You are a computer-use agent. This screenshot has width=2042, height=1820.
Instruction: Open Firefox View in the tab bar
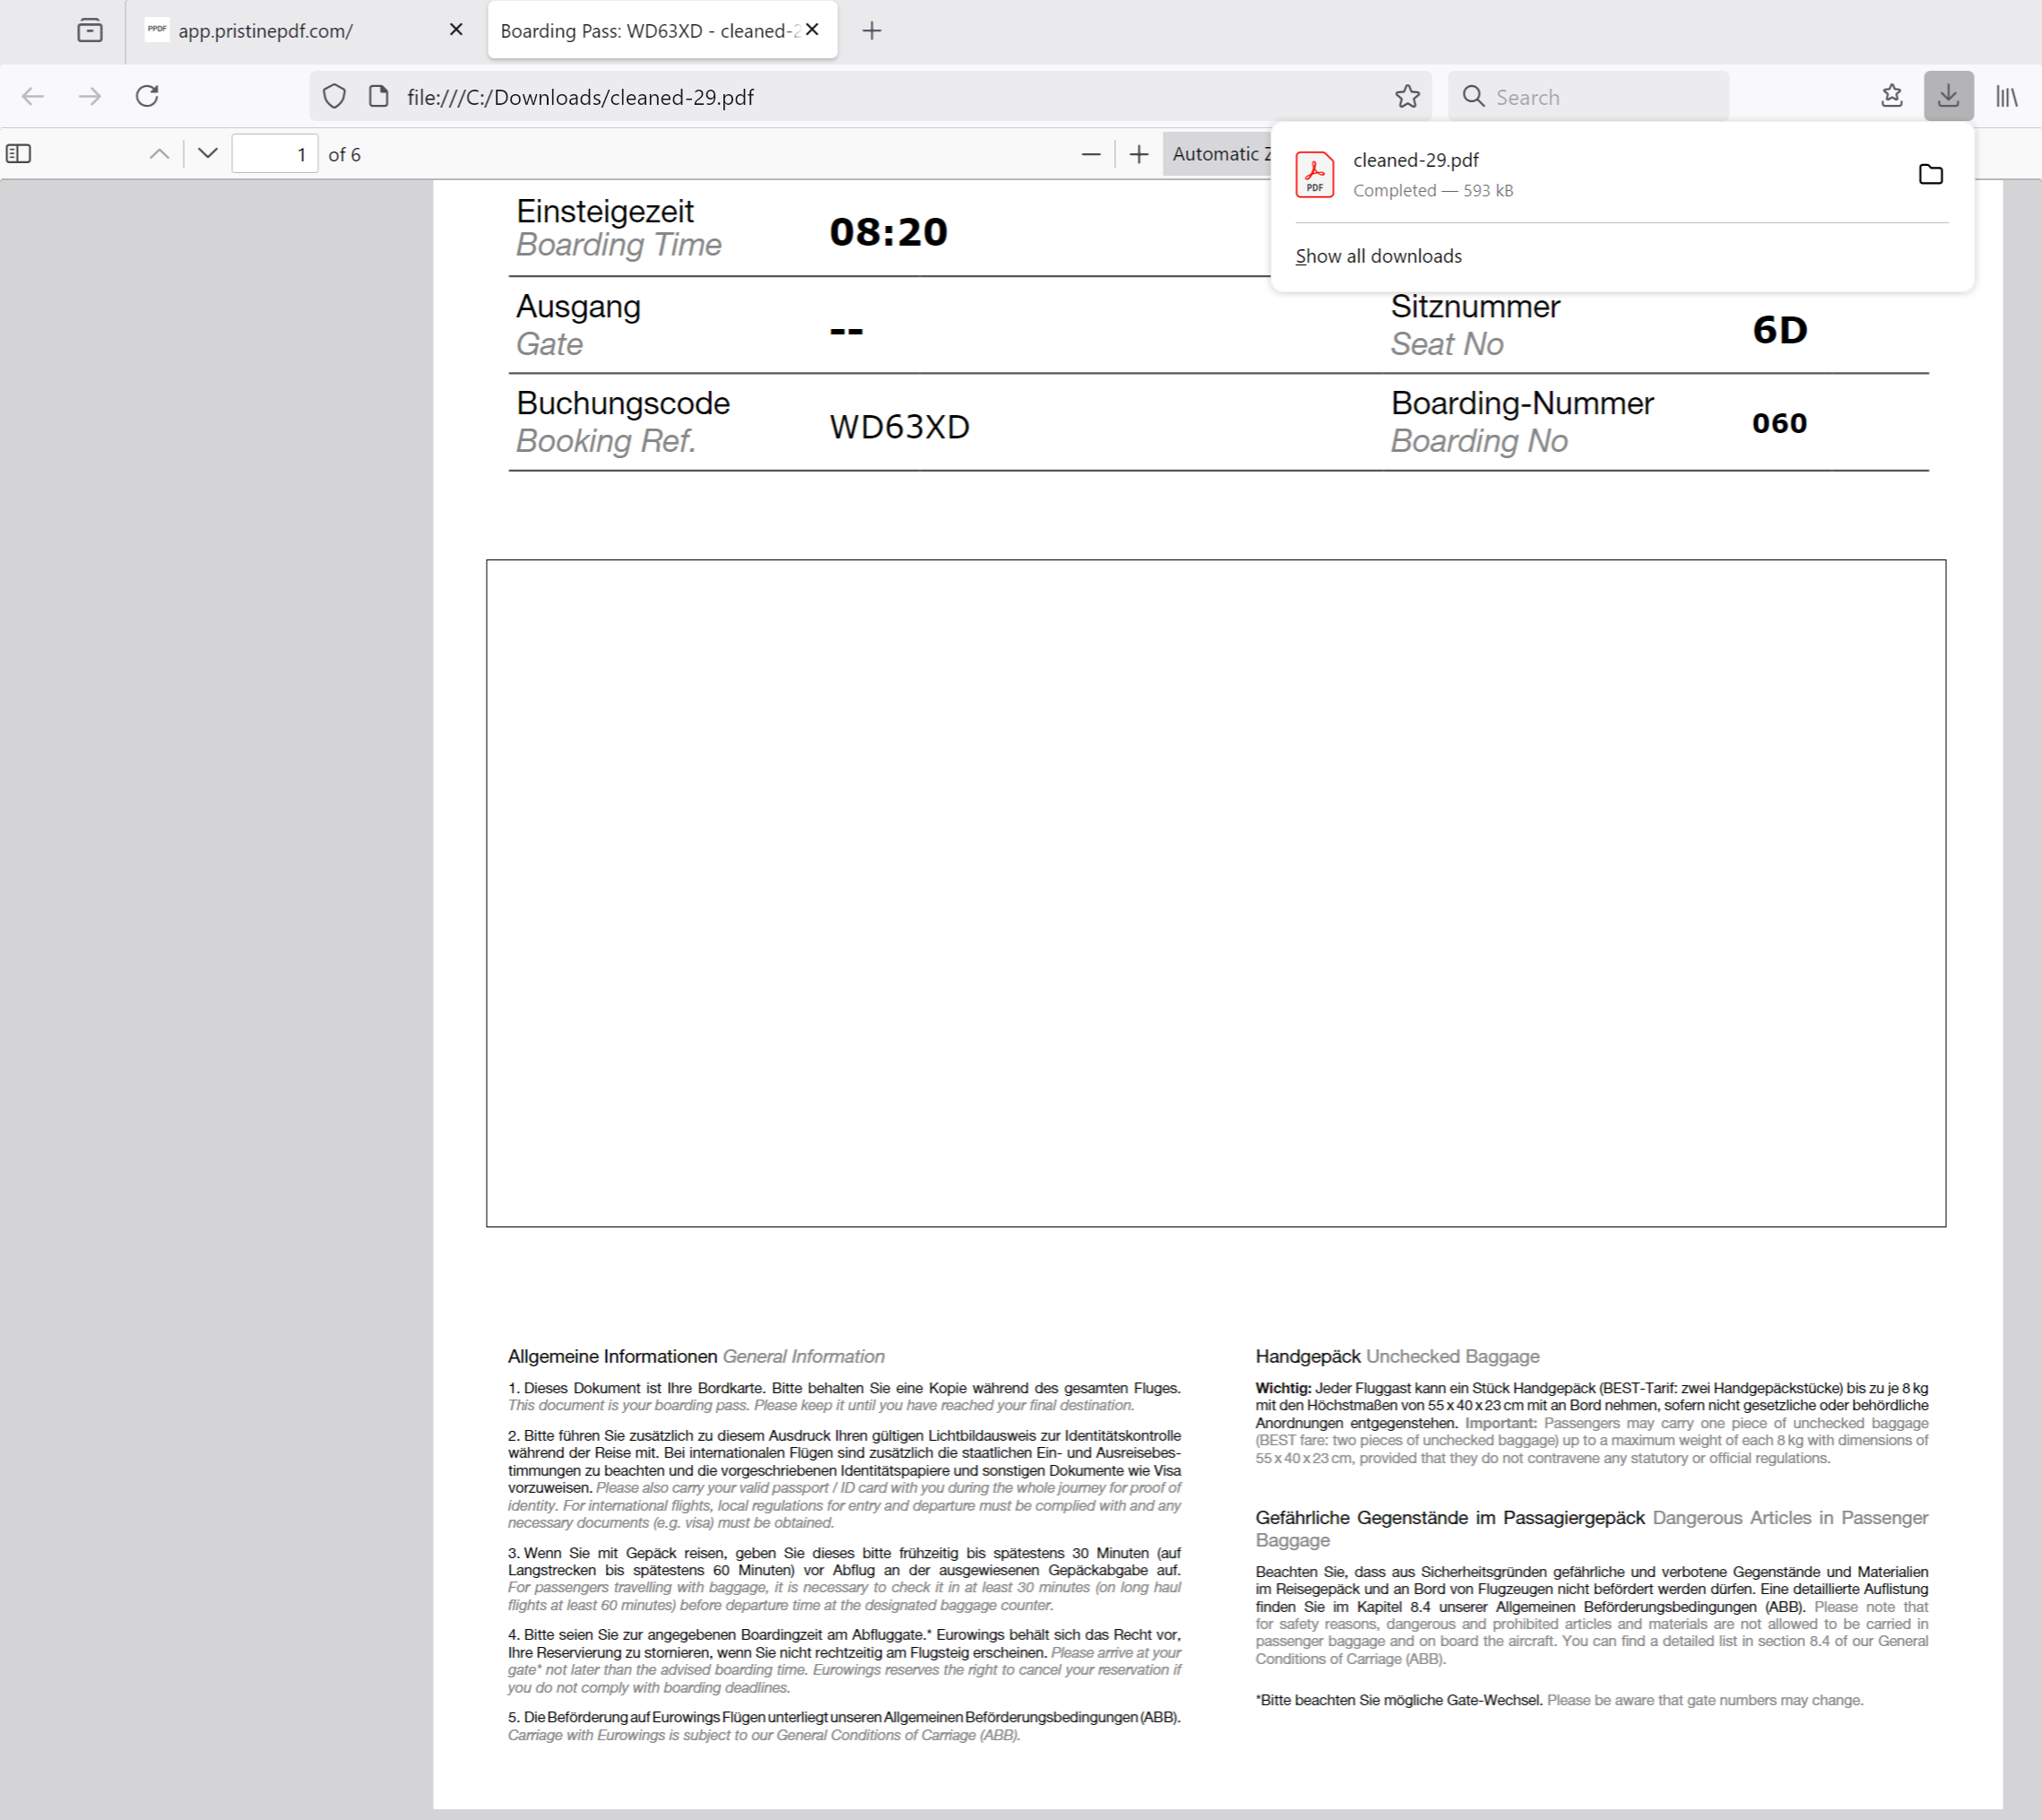click(89, 30)
